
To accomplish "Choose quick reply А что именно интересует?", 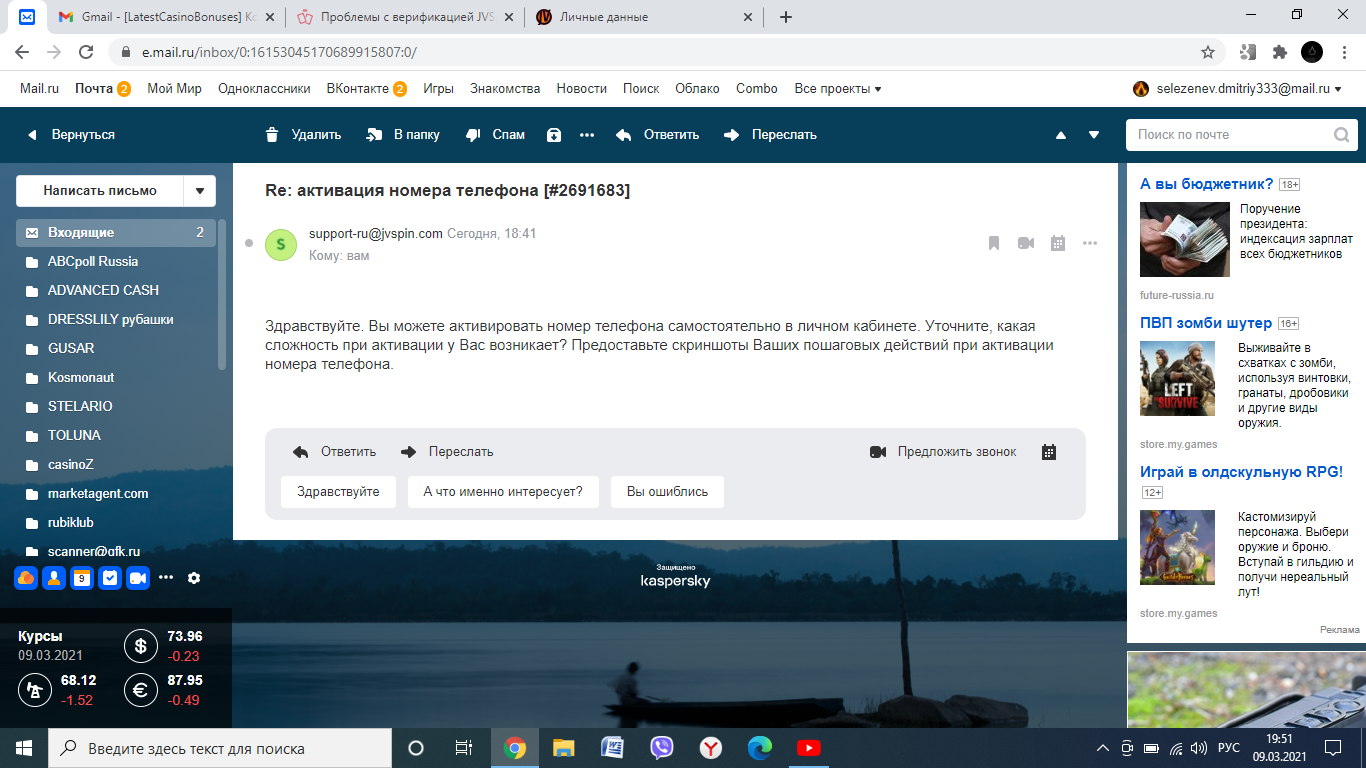I will coord(503,492).
